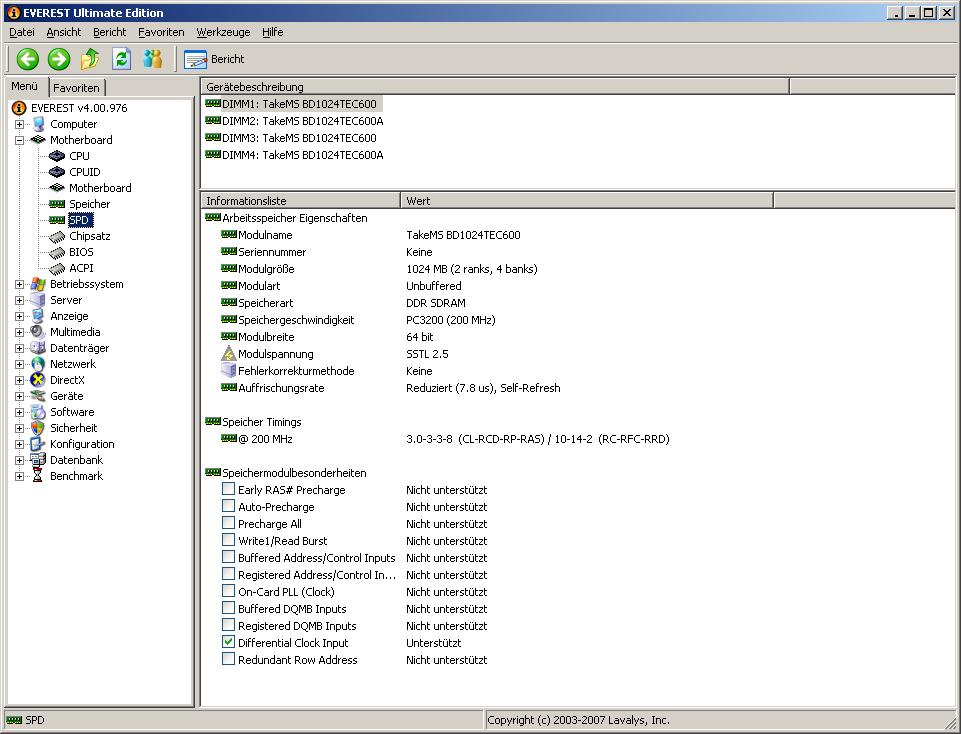Click the CPUID chip icon

(x=57, y=172)
